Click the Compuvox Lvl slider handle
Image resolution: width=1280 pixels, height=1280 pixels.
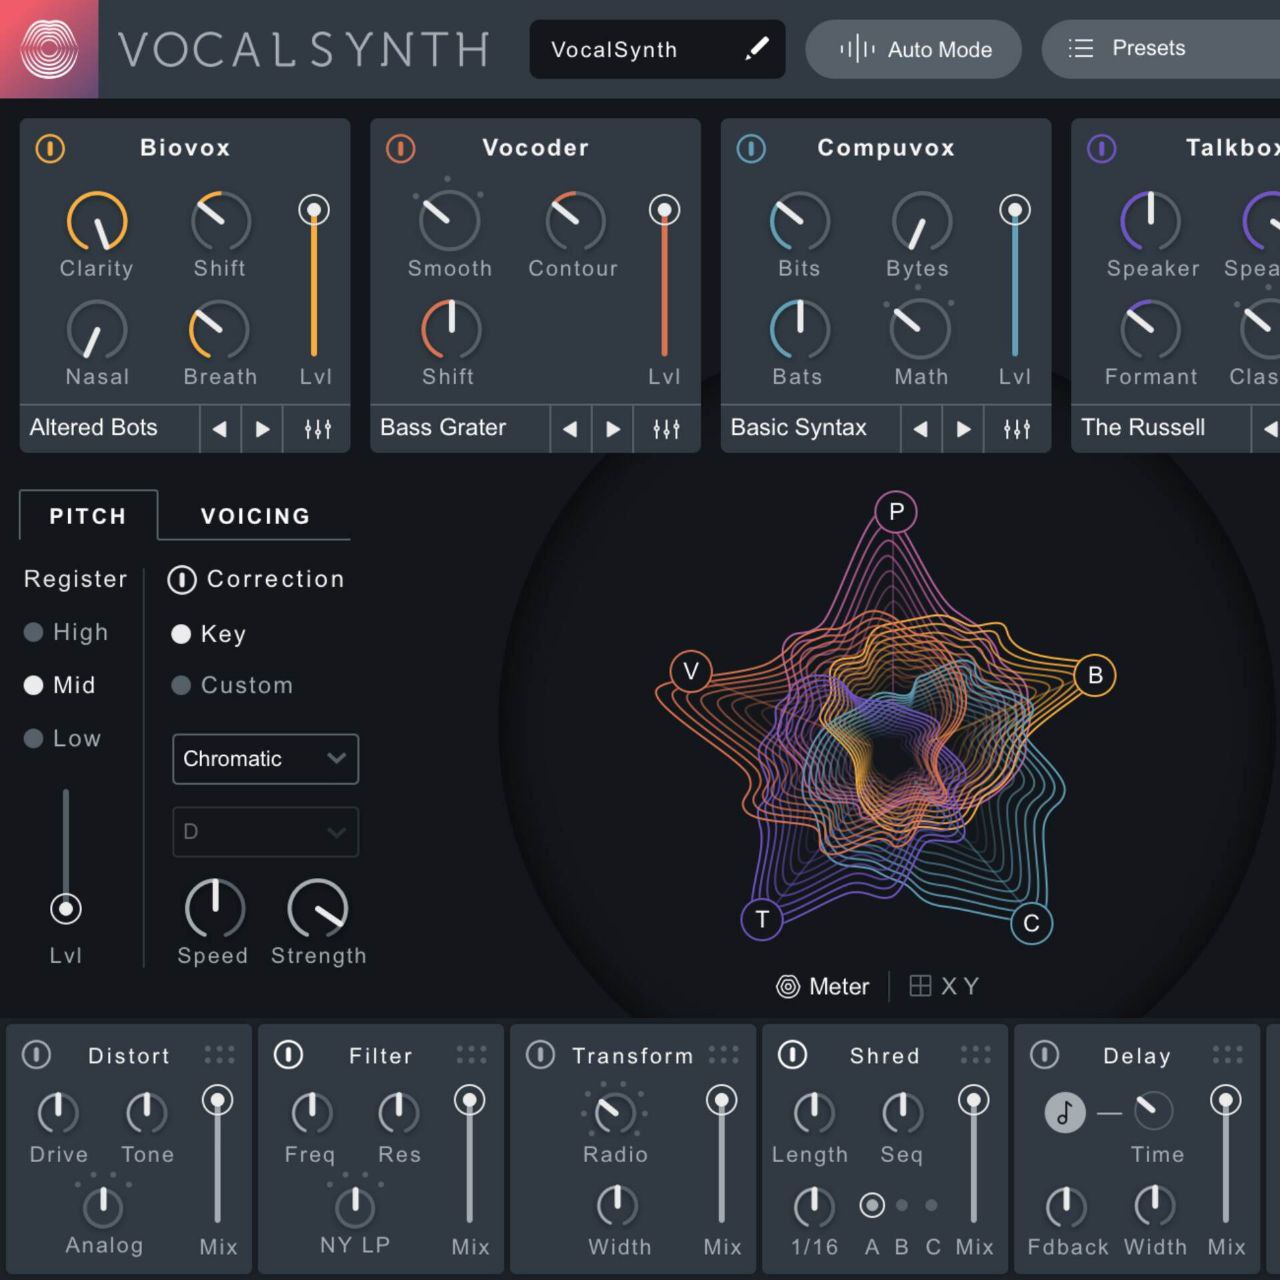coord(1015,210)
